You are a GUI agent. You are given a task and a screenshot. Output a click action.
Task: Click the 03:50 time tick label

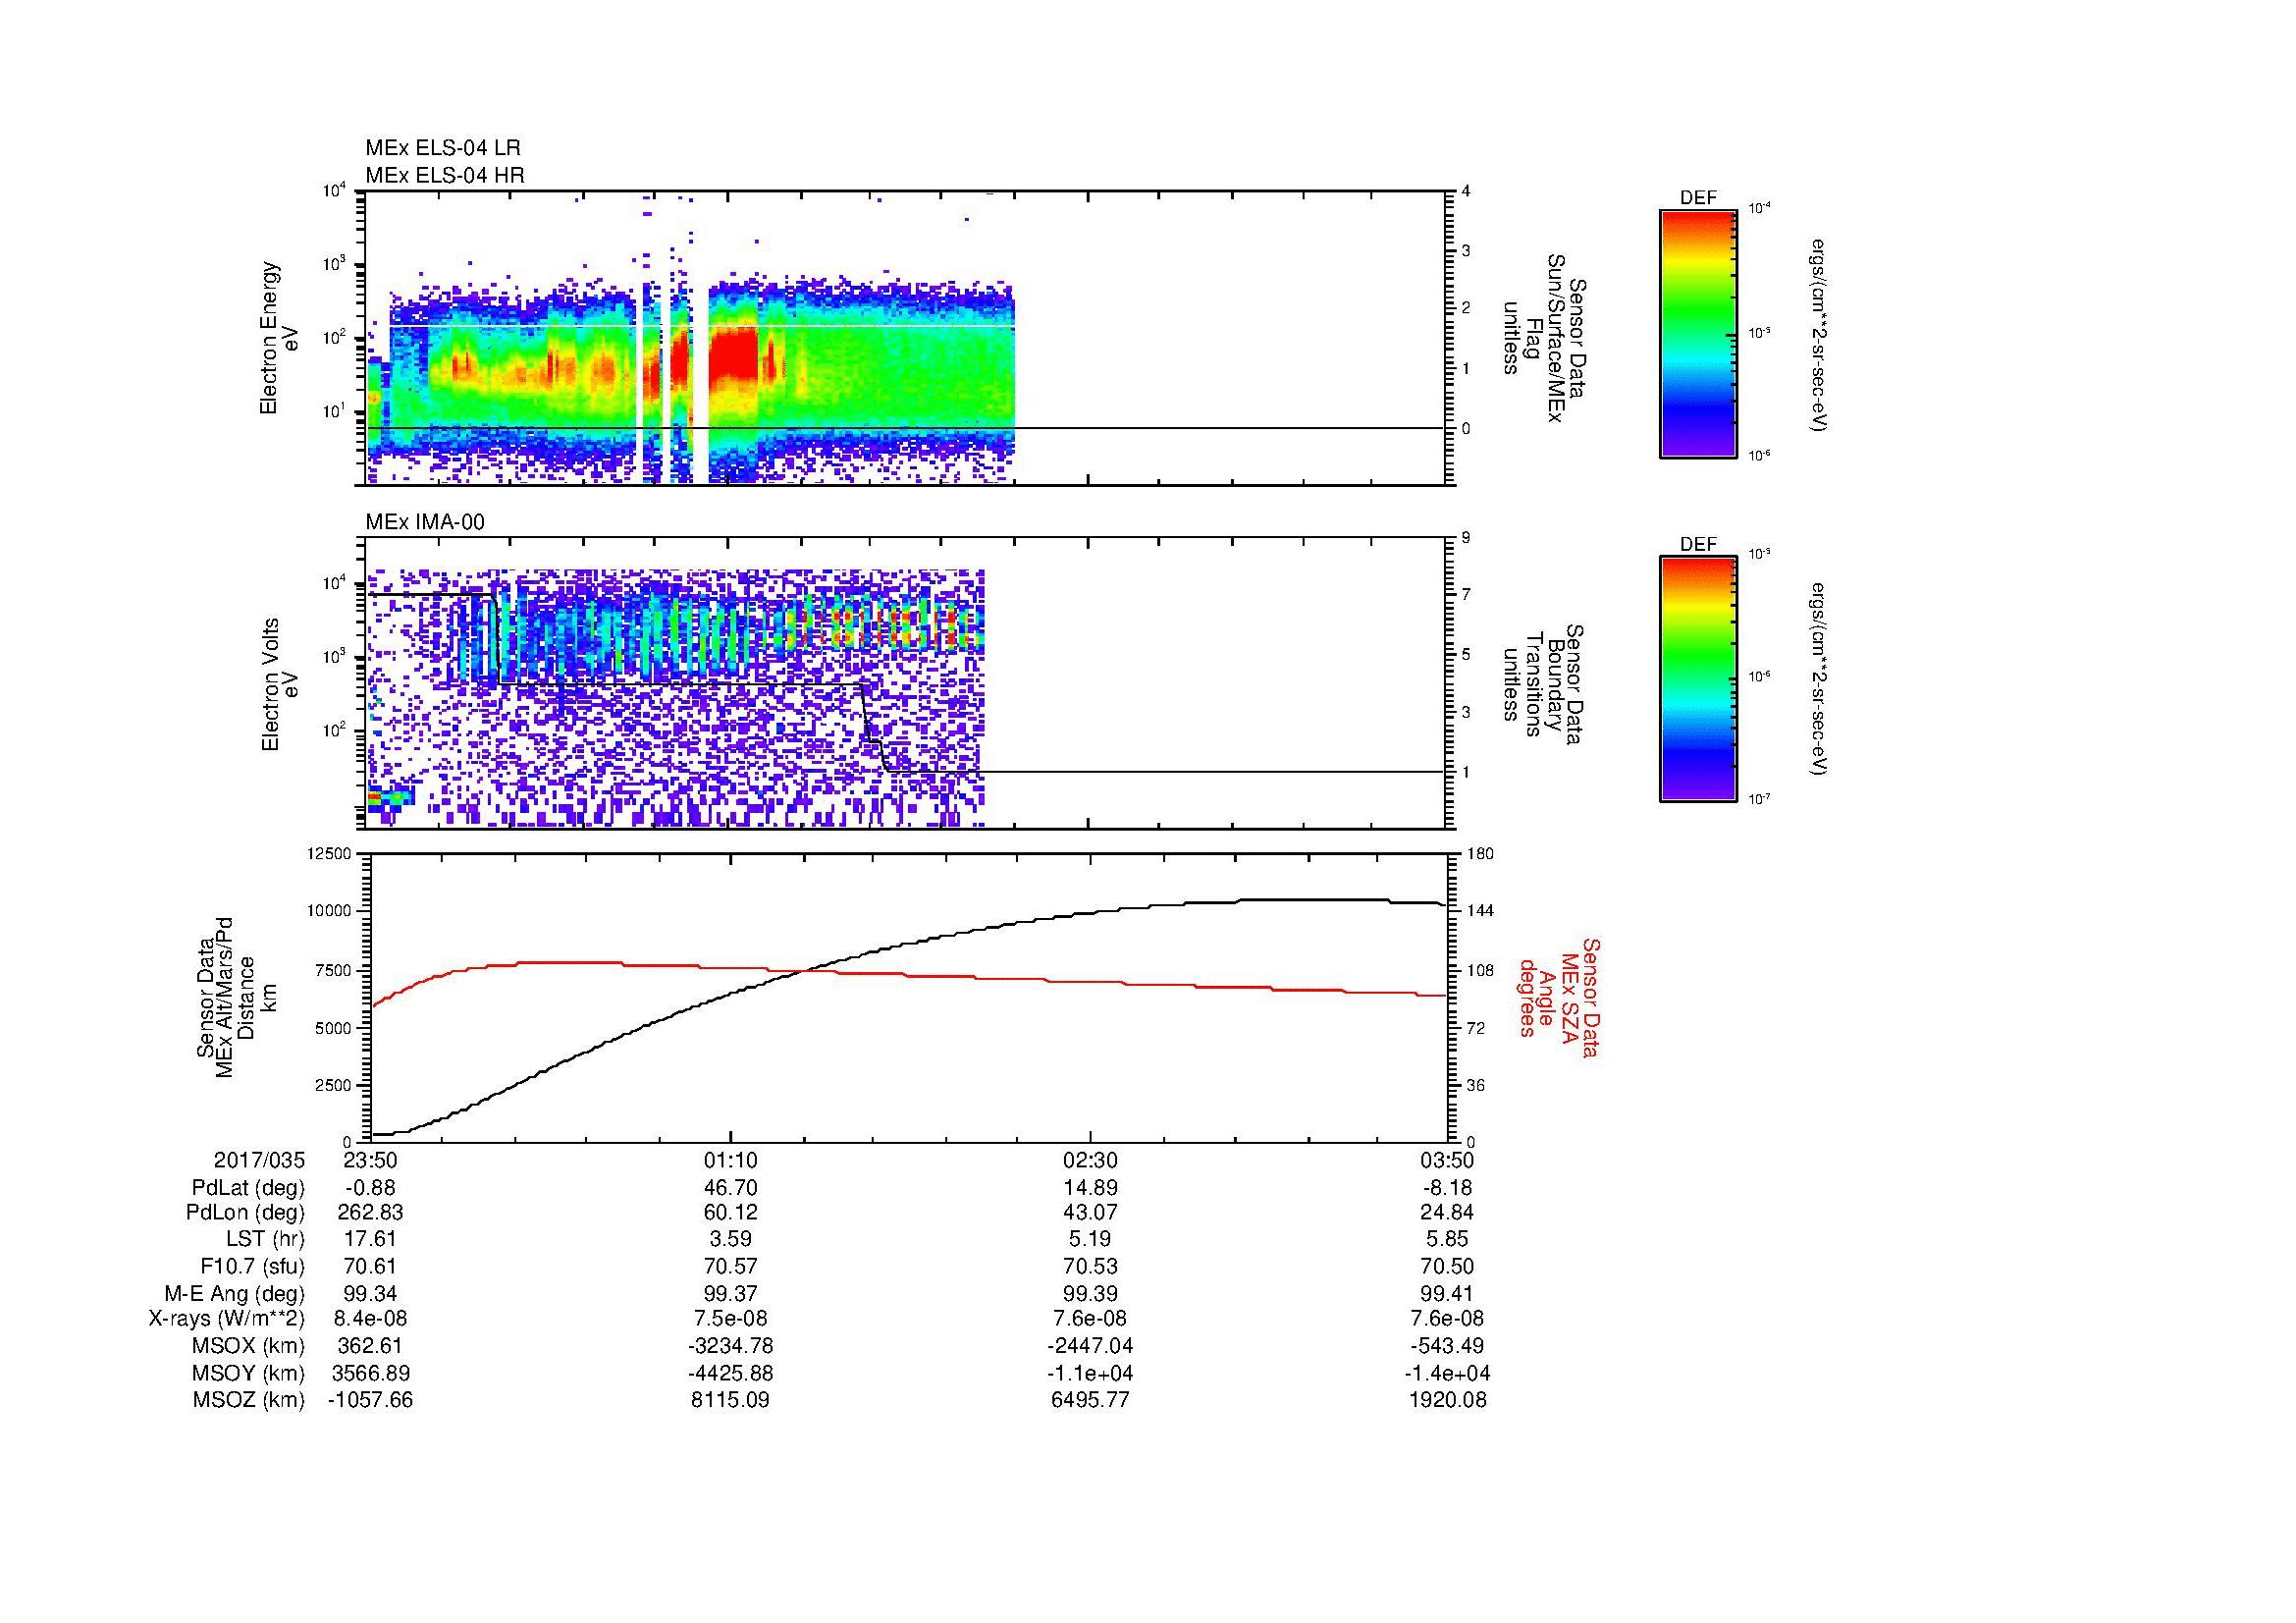pos(1448,1160)
